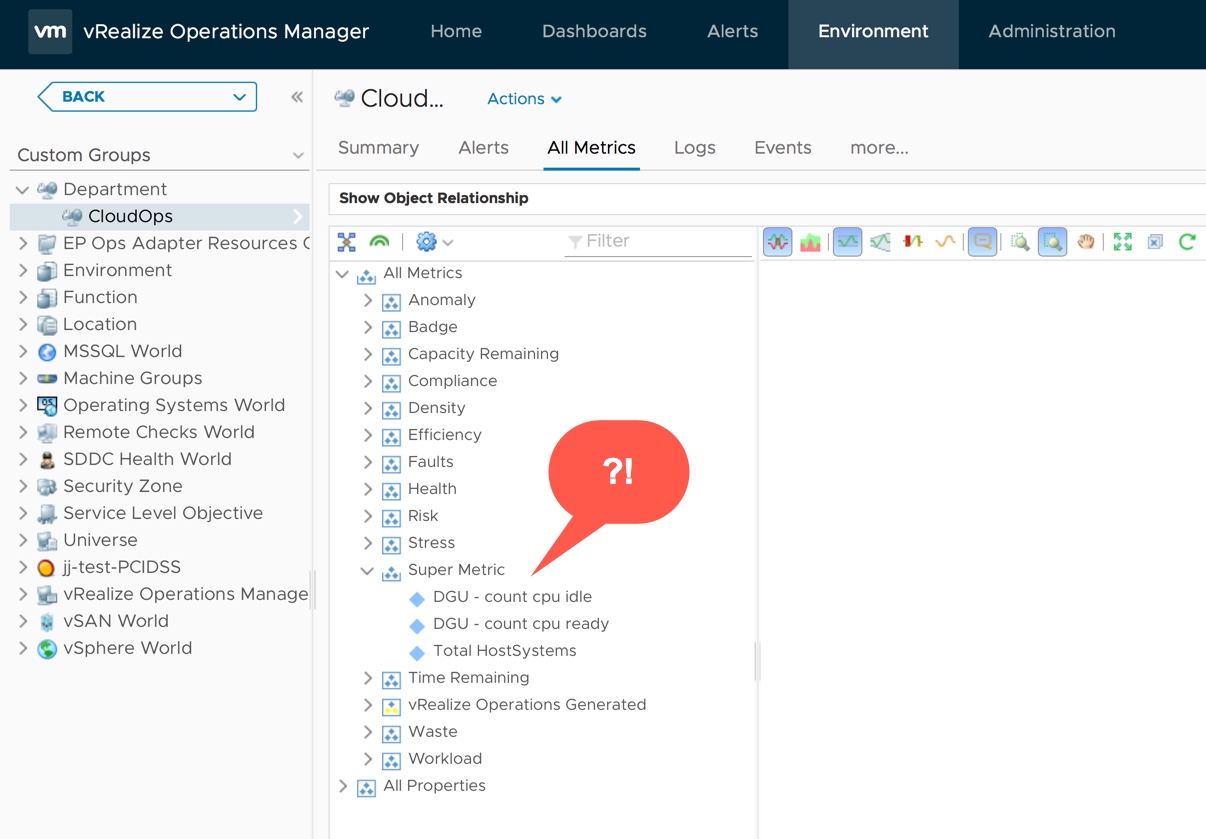
Task: Select Total HostSystems metric
Action: pos(504,651)
